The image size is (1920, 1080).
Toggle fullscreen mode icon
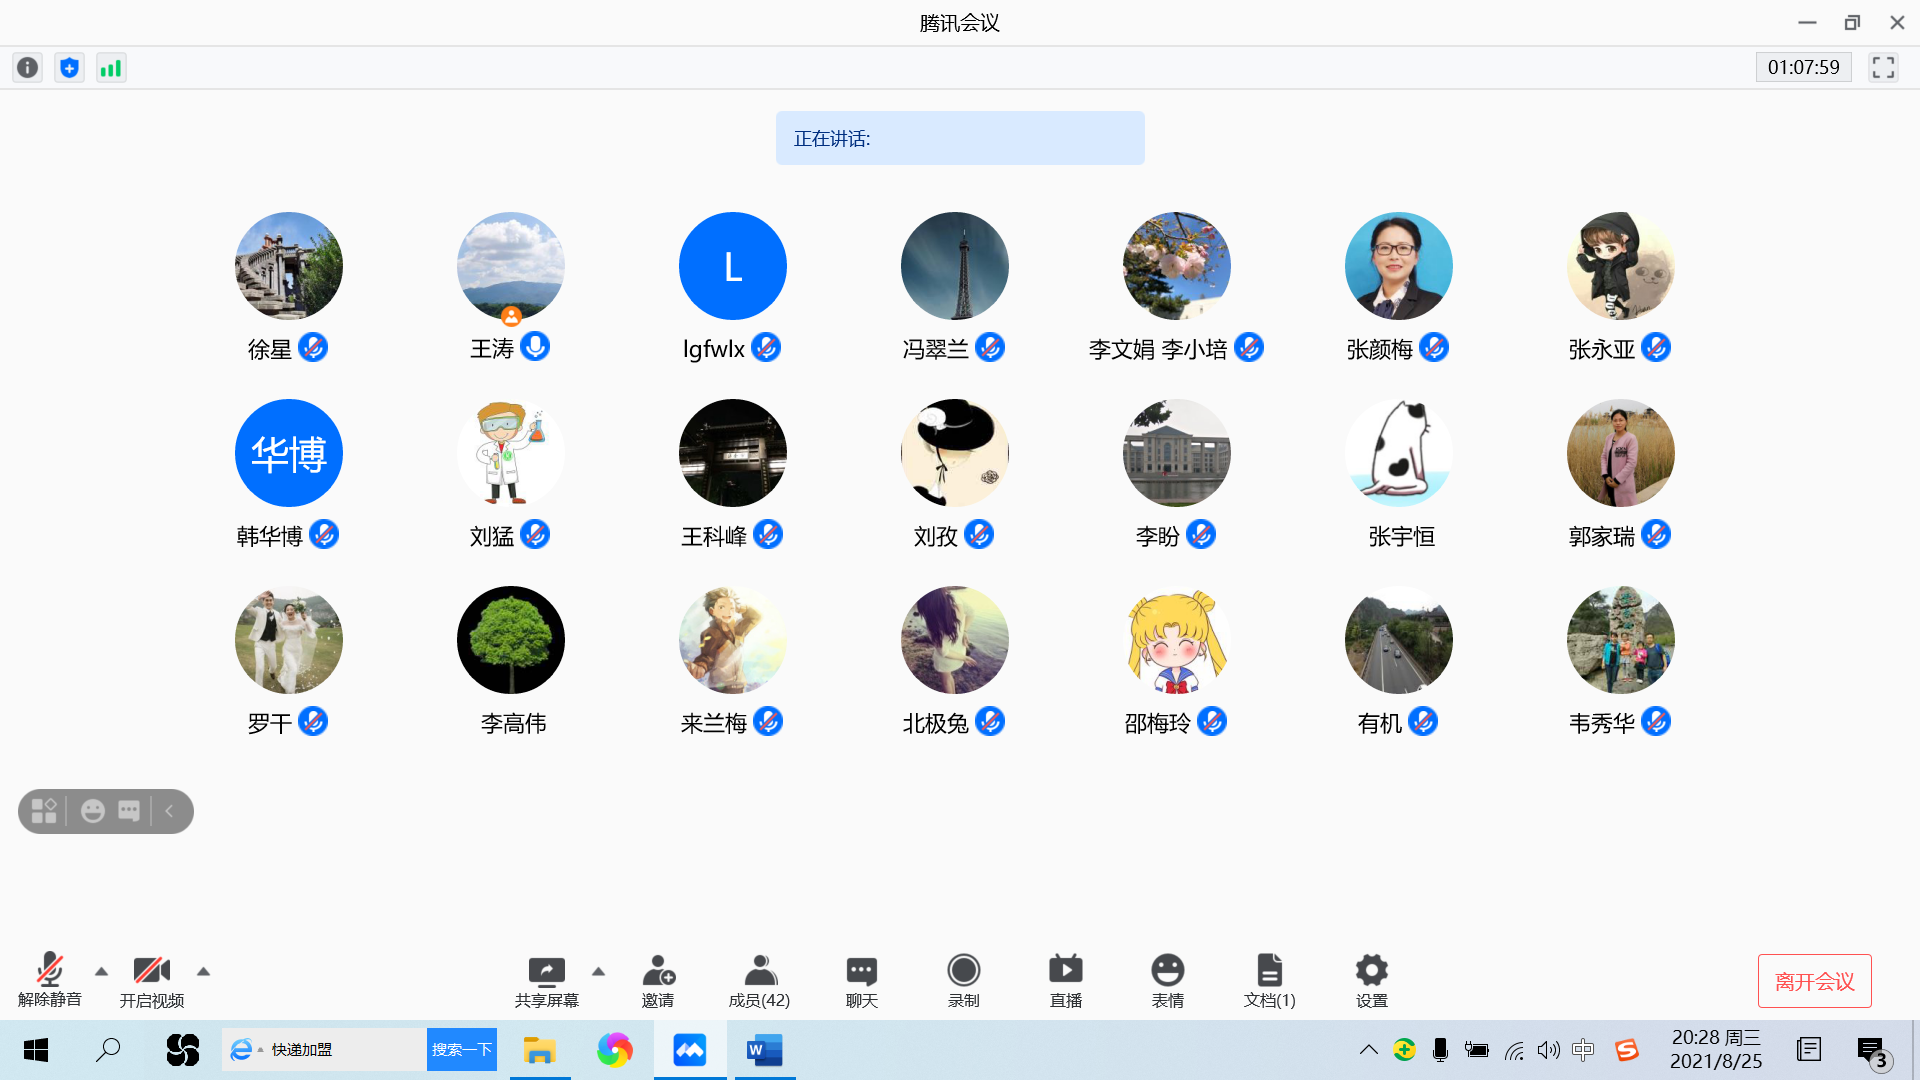coord(1883,67)
